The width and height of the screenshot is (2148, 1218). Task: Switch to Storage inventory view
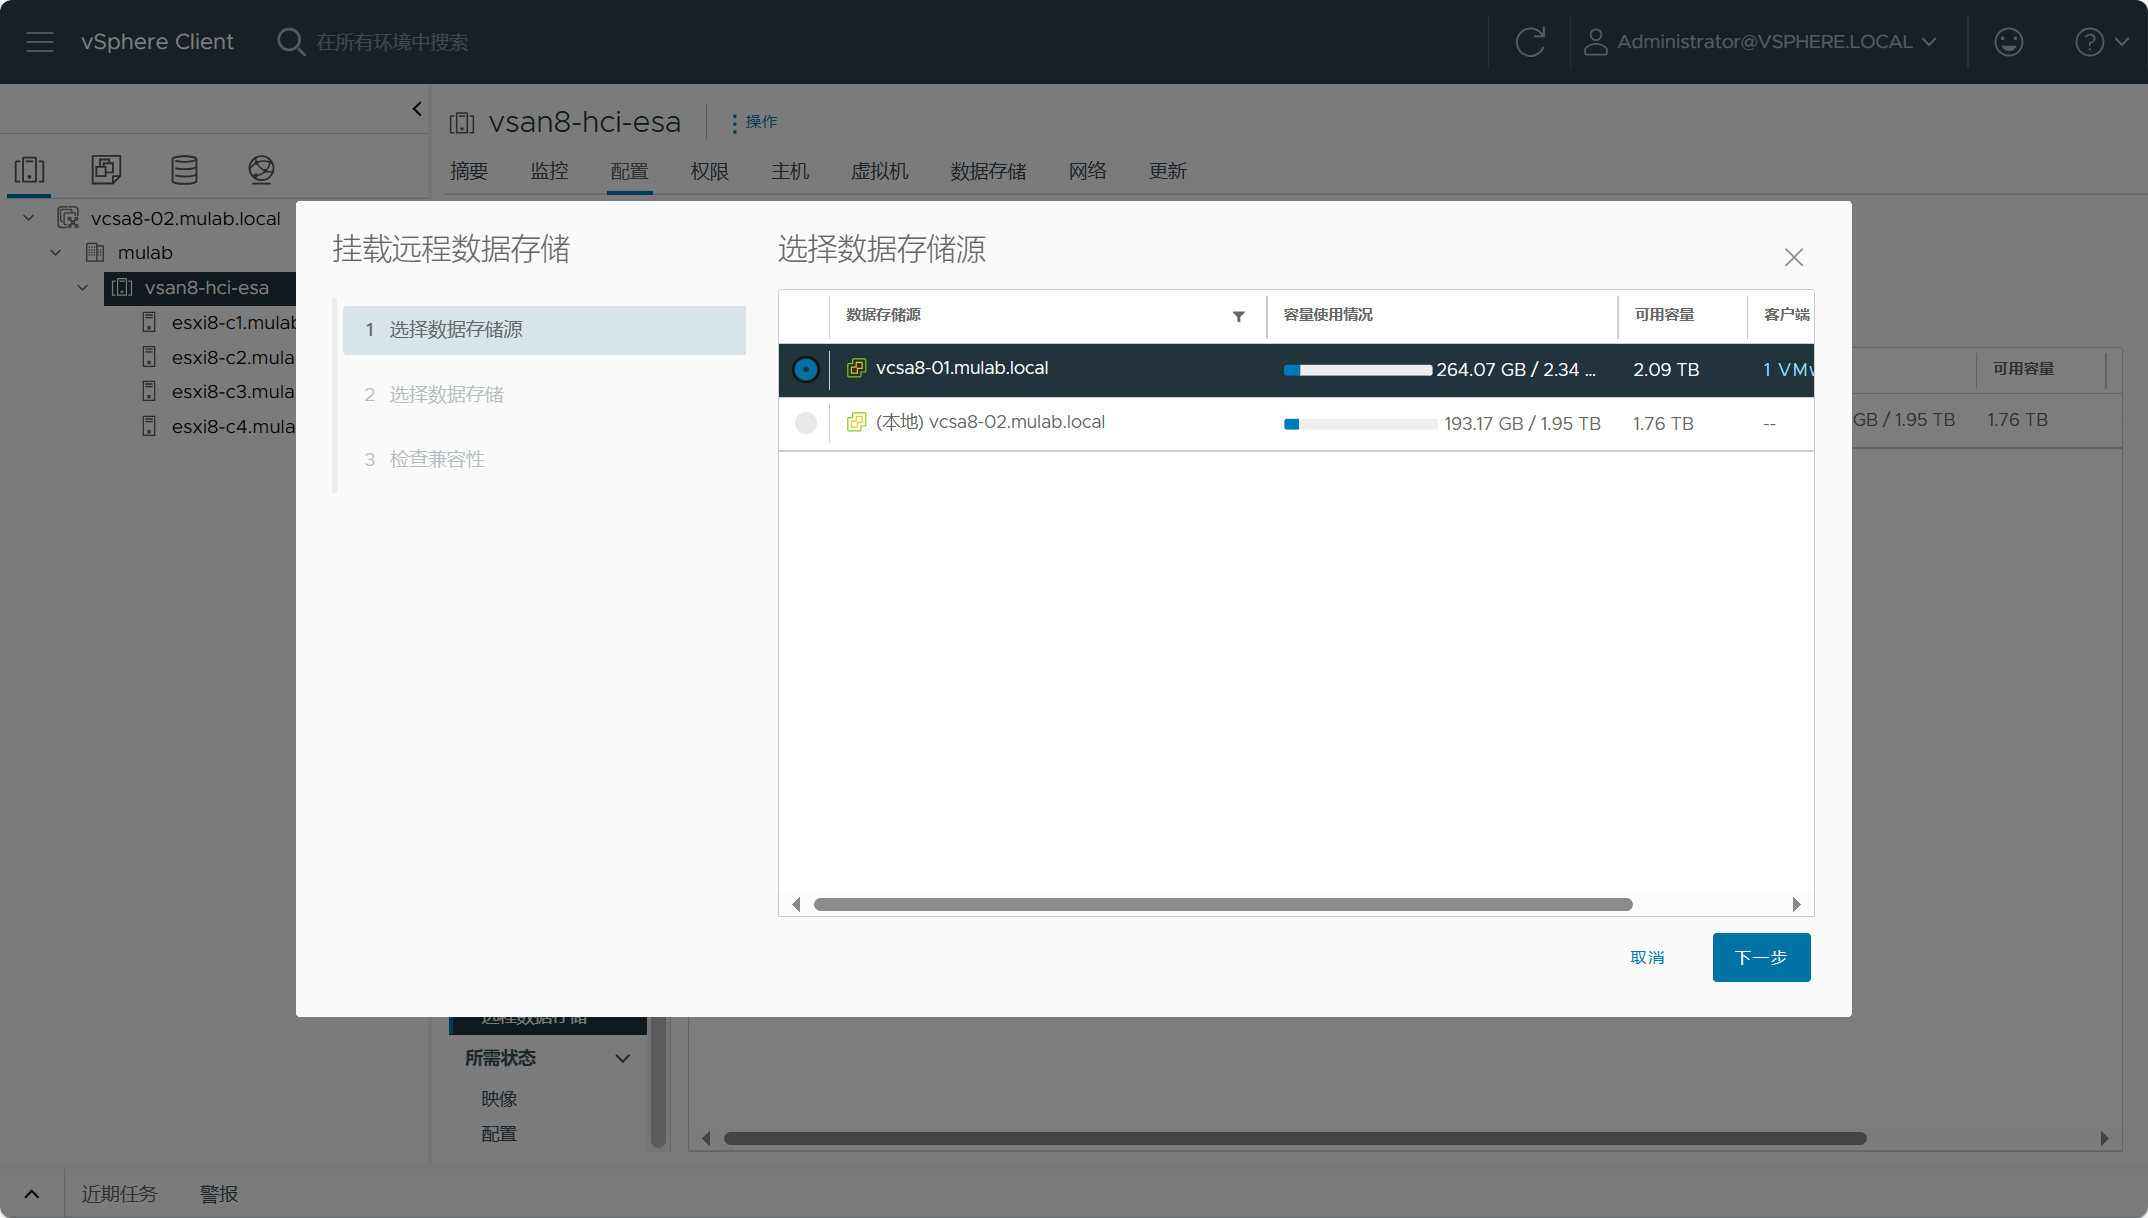coord(184,170)
